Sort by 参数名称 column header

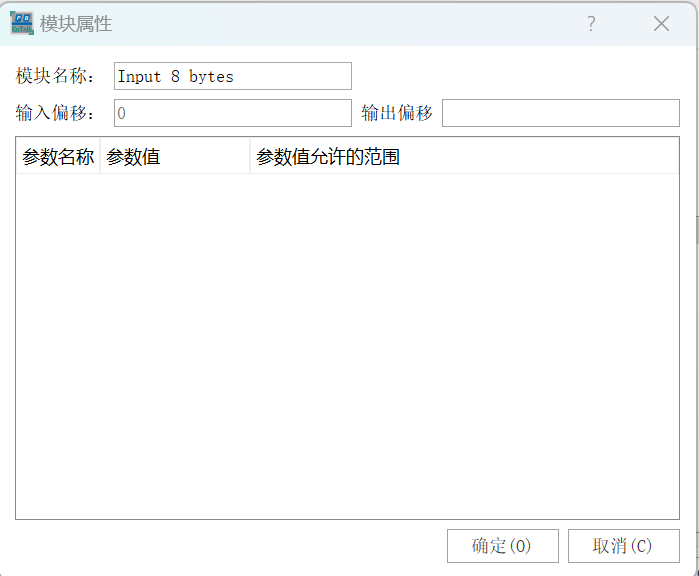58,157
